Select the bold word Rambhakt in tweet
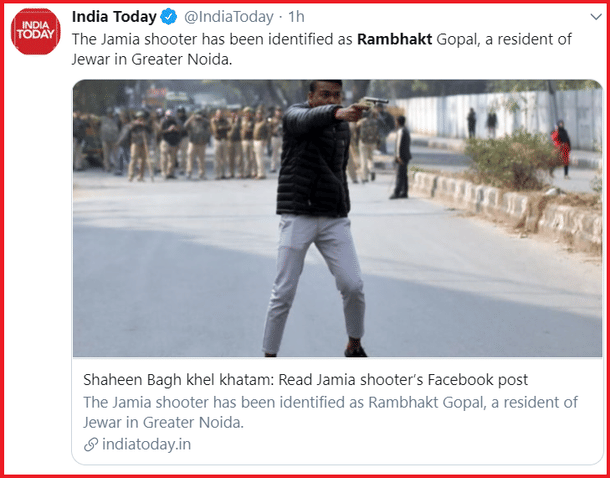The height and width of the screenshot is (478, 610). 394,40
